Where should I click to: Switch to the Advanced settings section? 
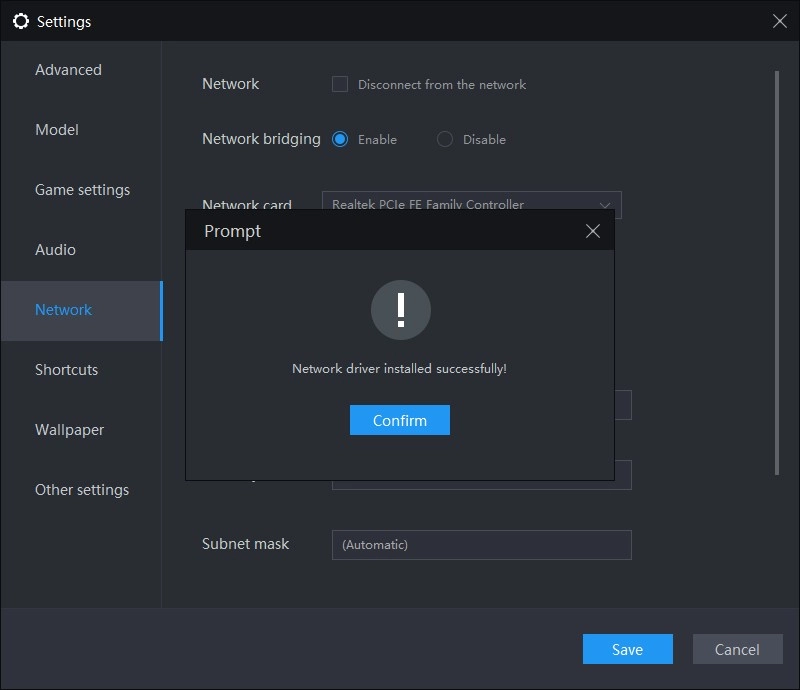click(68, 70)
